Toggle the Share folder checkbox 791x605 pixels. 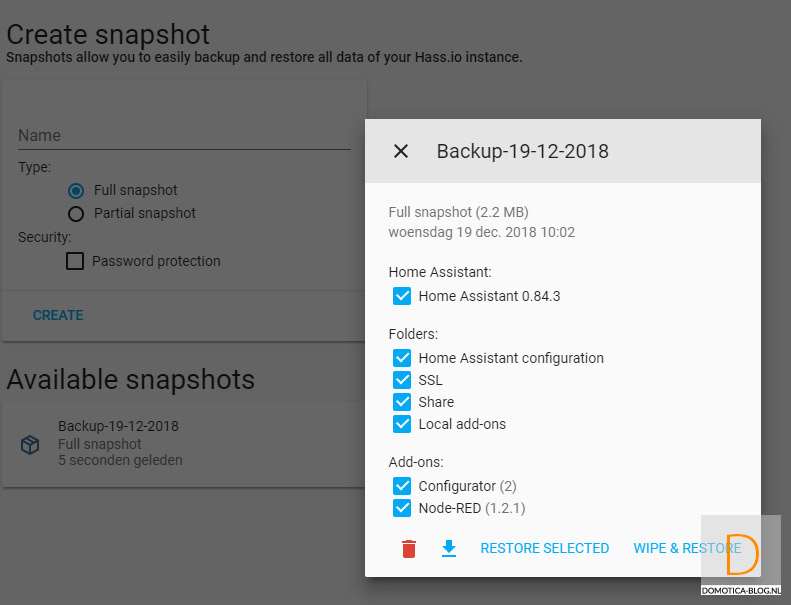pos(402,402)
